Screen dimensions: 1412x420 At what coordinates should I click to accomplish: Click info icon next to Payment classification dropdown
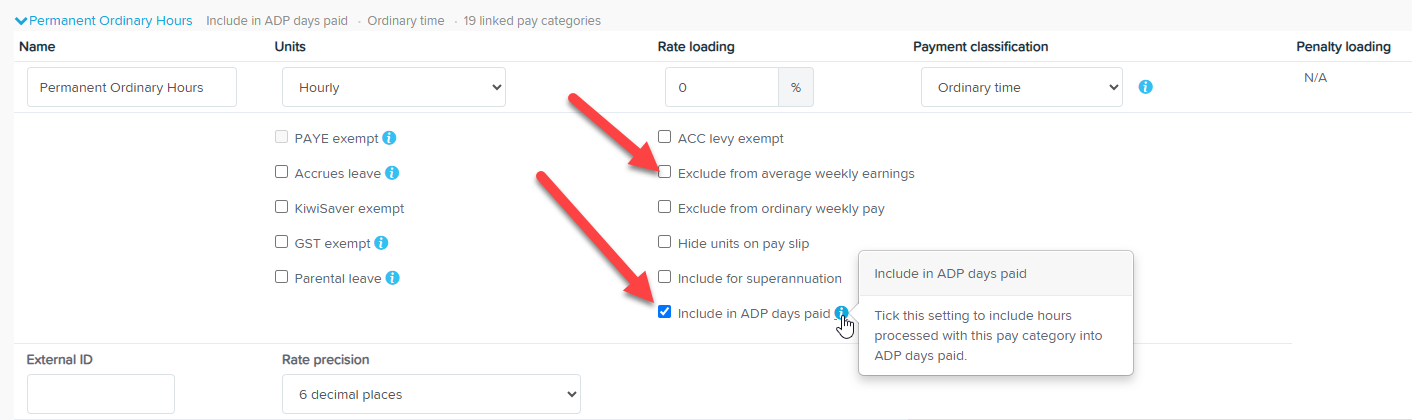coord(1146,87)
